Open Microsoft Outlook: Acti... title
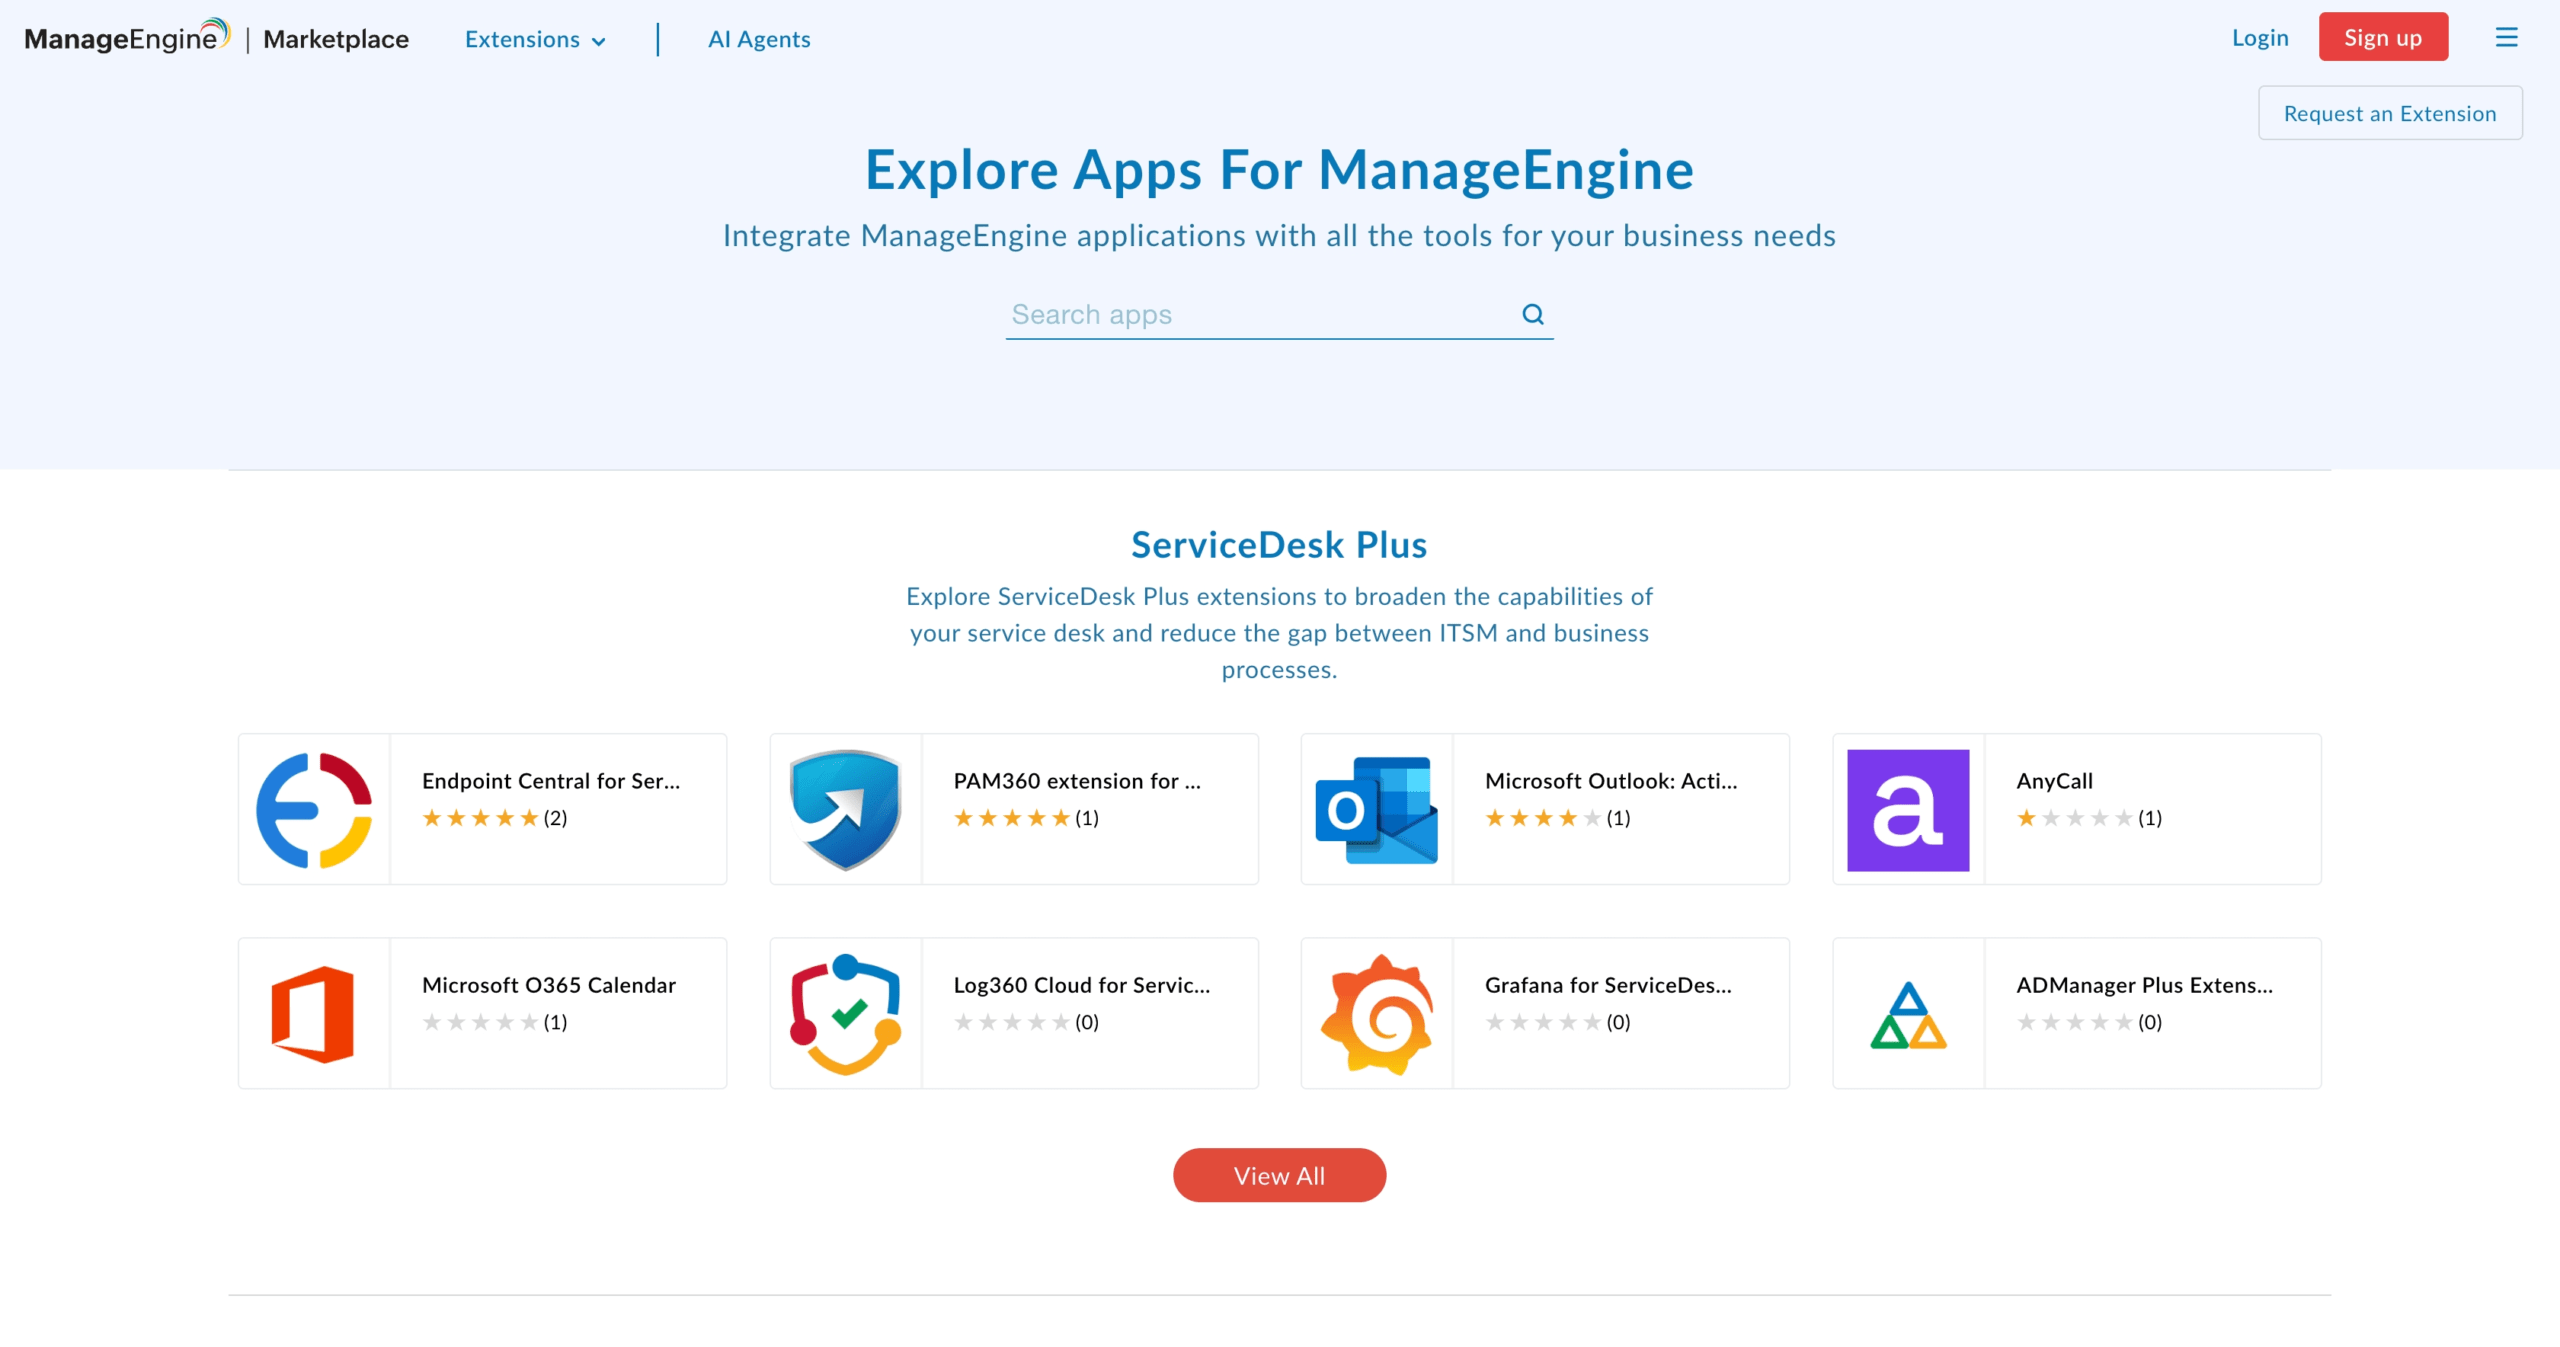This screenshot has height=1347, width=2560. click(1611, 781)
